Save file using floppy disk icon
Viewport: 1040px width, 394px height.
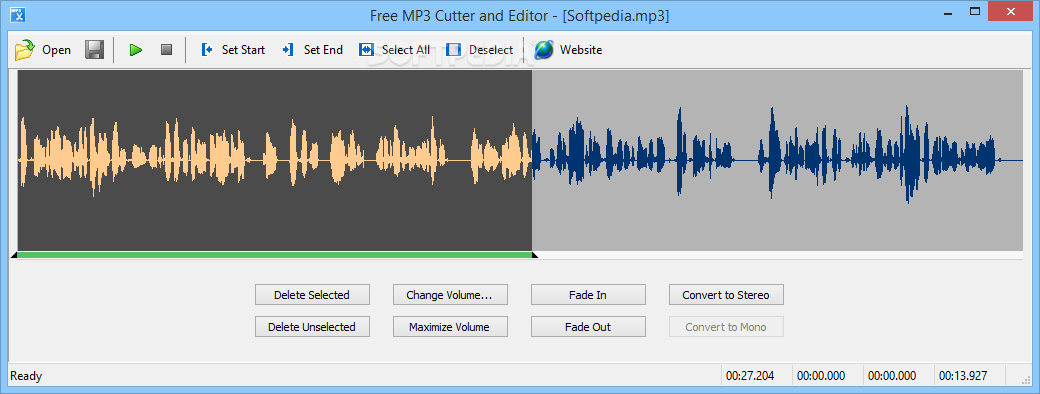94,50
